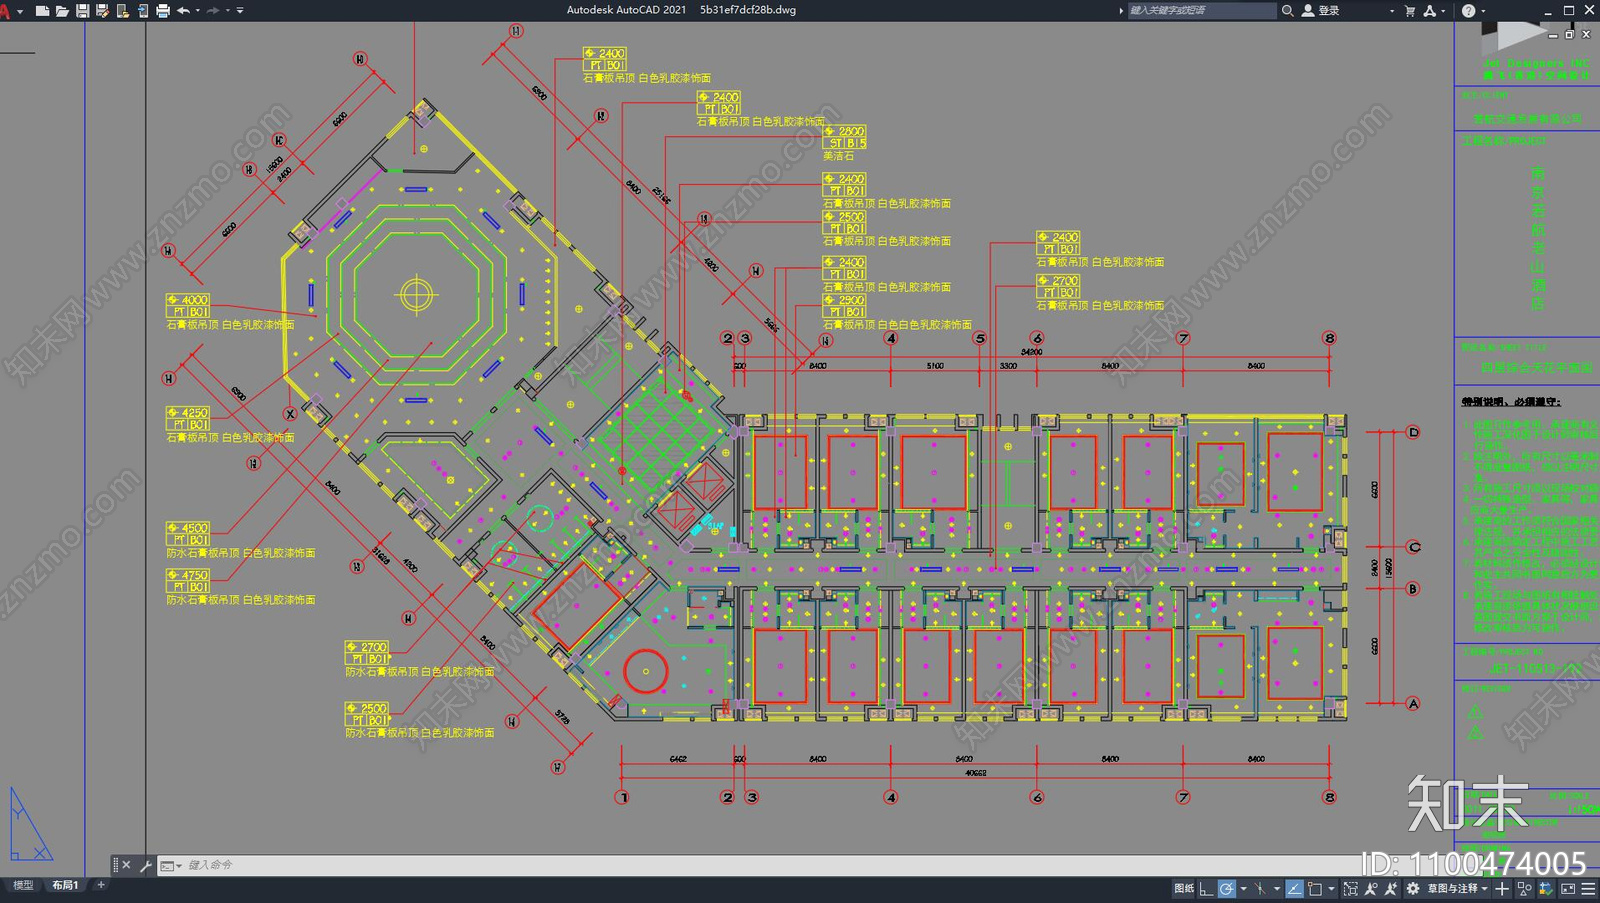Screen dimensions: 1600x903
Task: Expand the Help dropdown arrow
Action: pyautogui.click(x=1483, y=11)
